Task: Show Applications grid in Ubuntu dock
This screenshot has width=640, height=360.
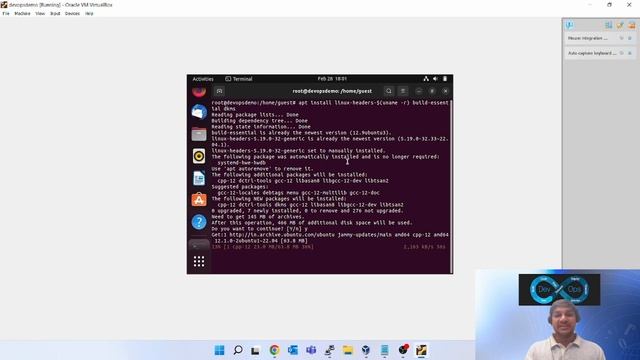Action: (x=199, y=261)
